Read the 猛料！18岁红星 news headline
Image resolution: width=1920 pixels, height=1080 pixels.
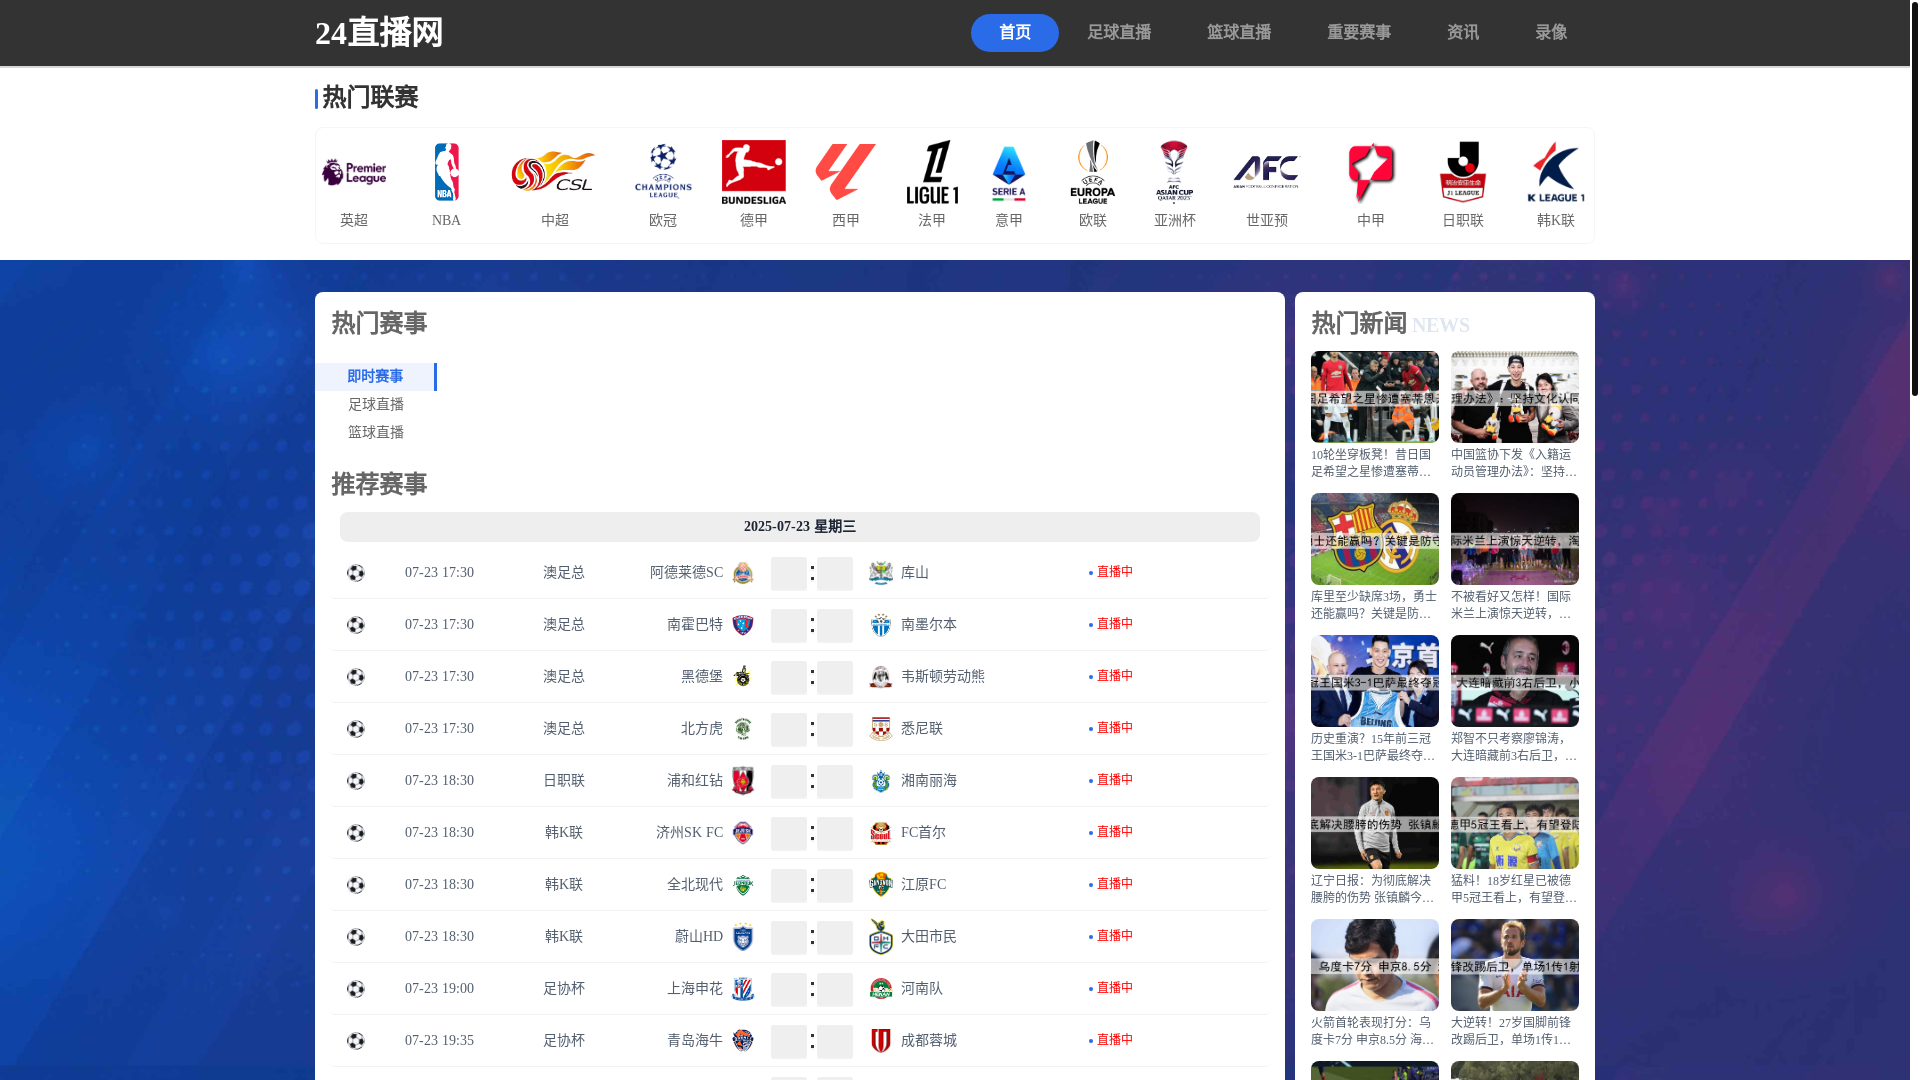tap(1515, 889)
